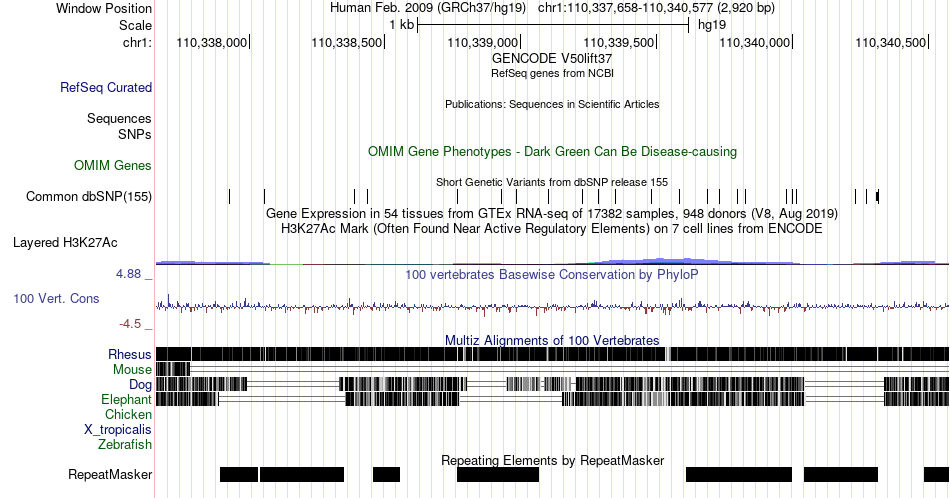
Task: Click the GTEx Gene Expression track title
Action: pos(552,213)
